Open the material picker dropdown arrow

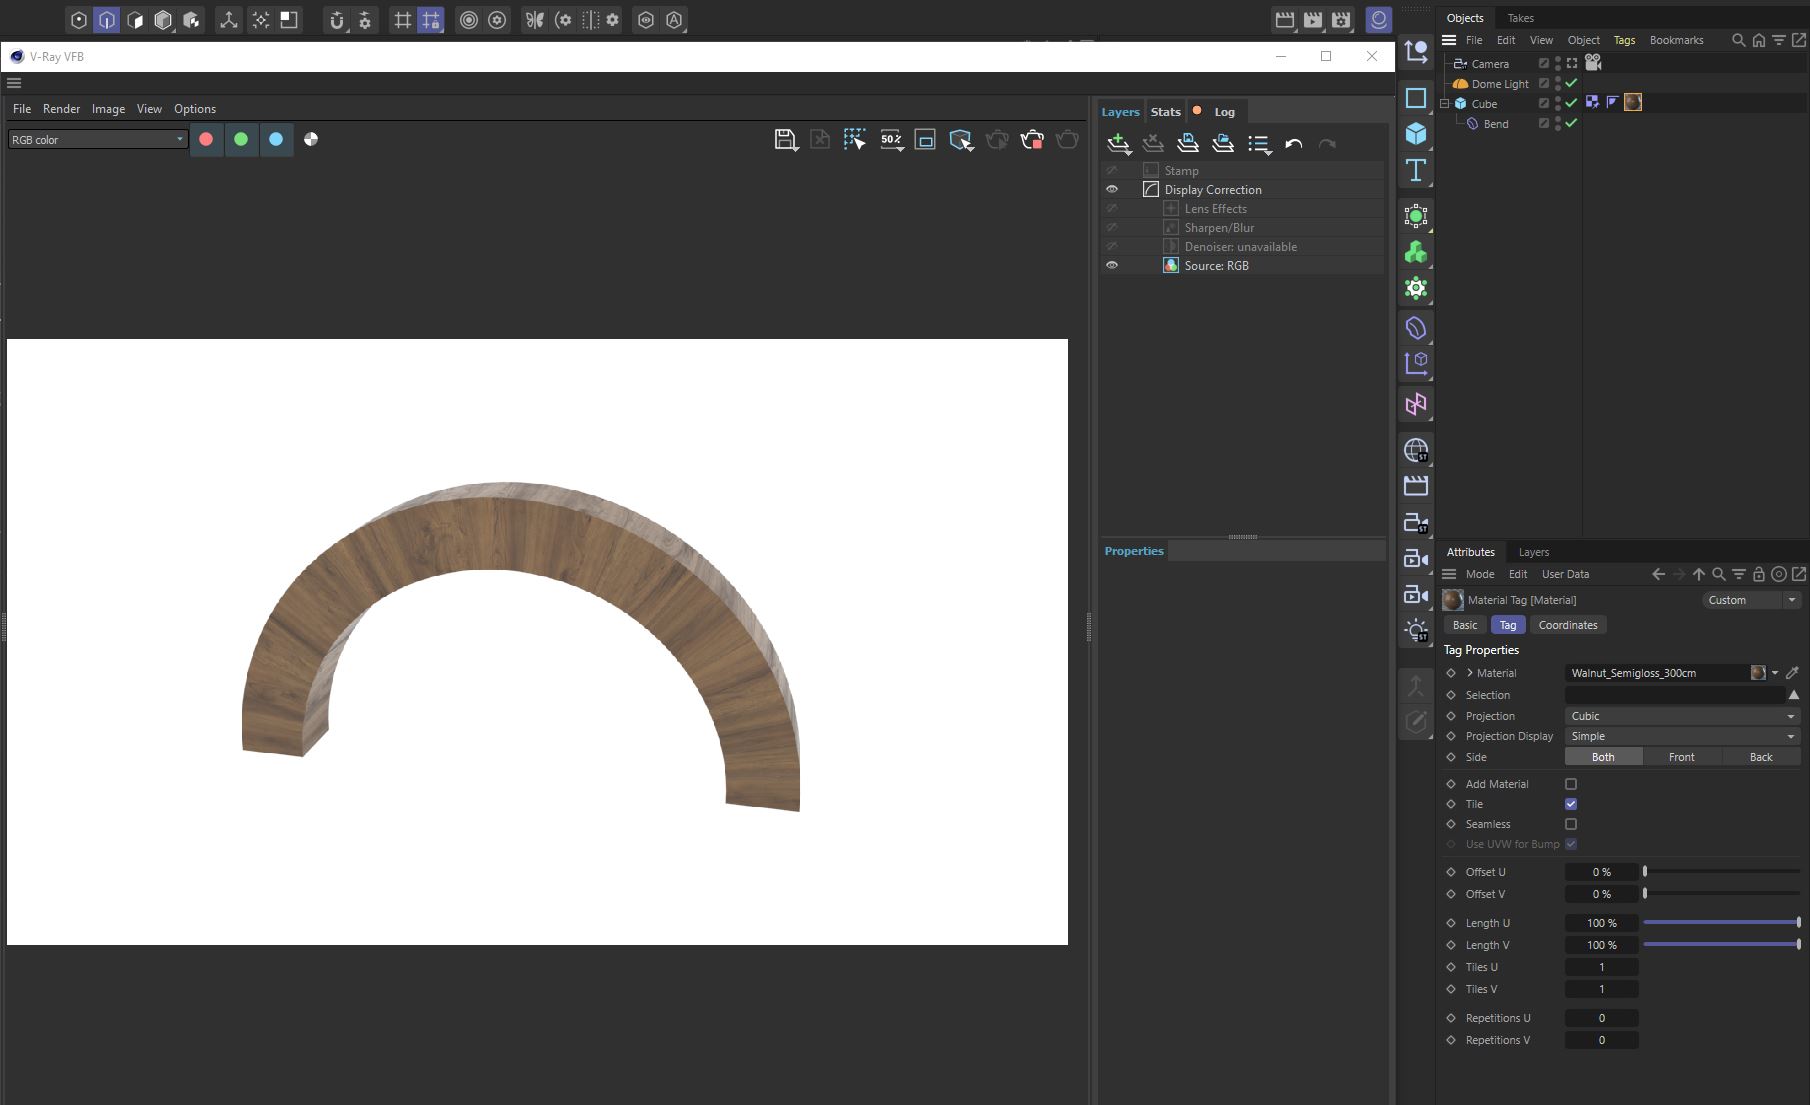[x=1775, y=673]
